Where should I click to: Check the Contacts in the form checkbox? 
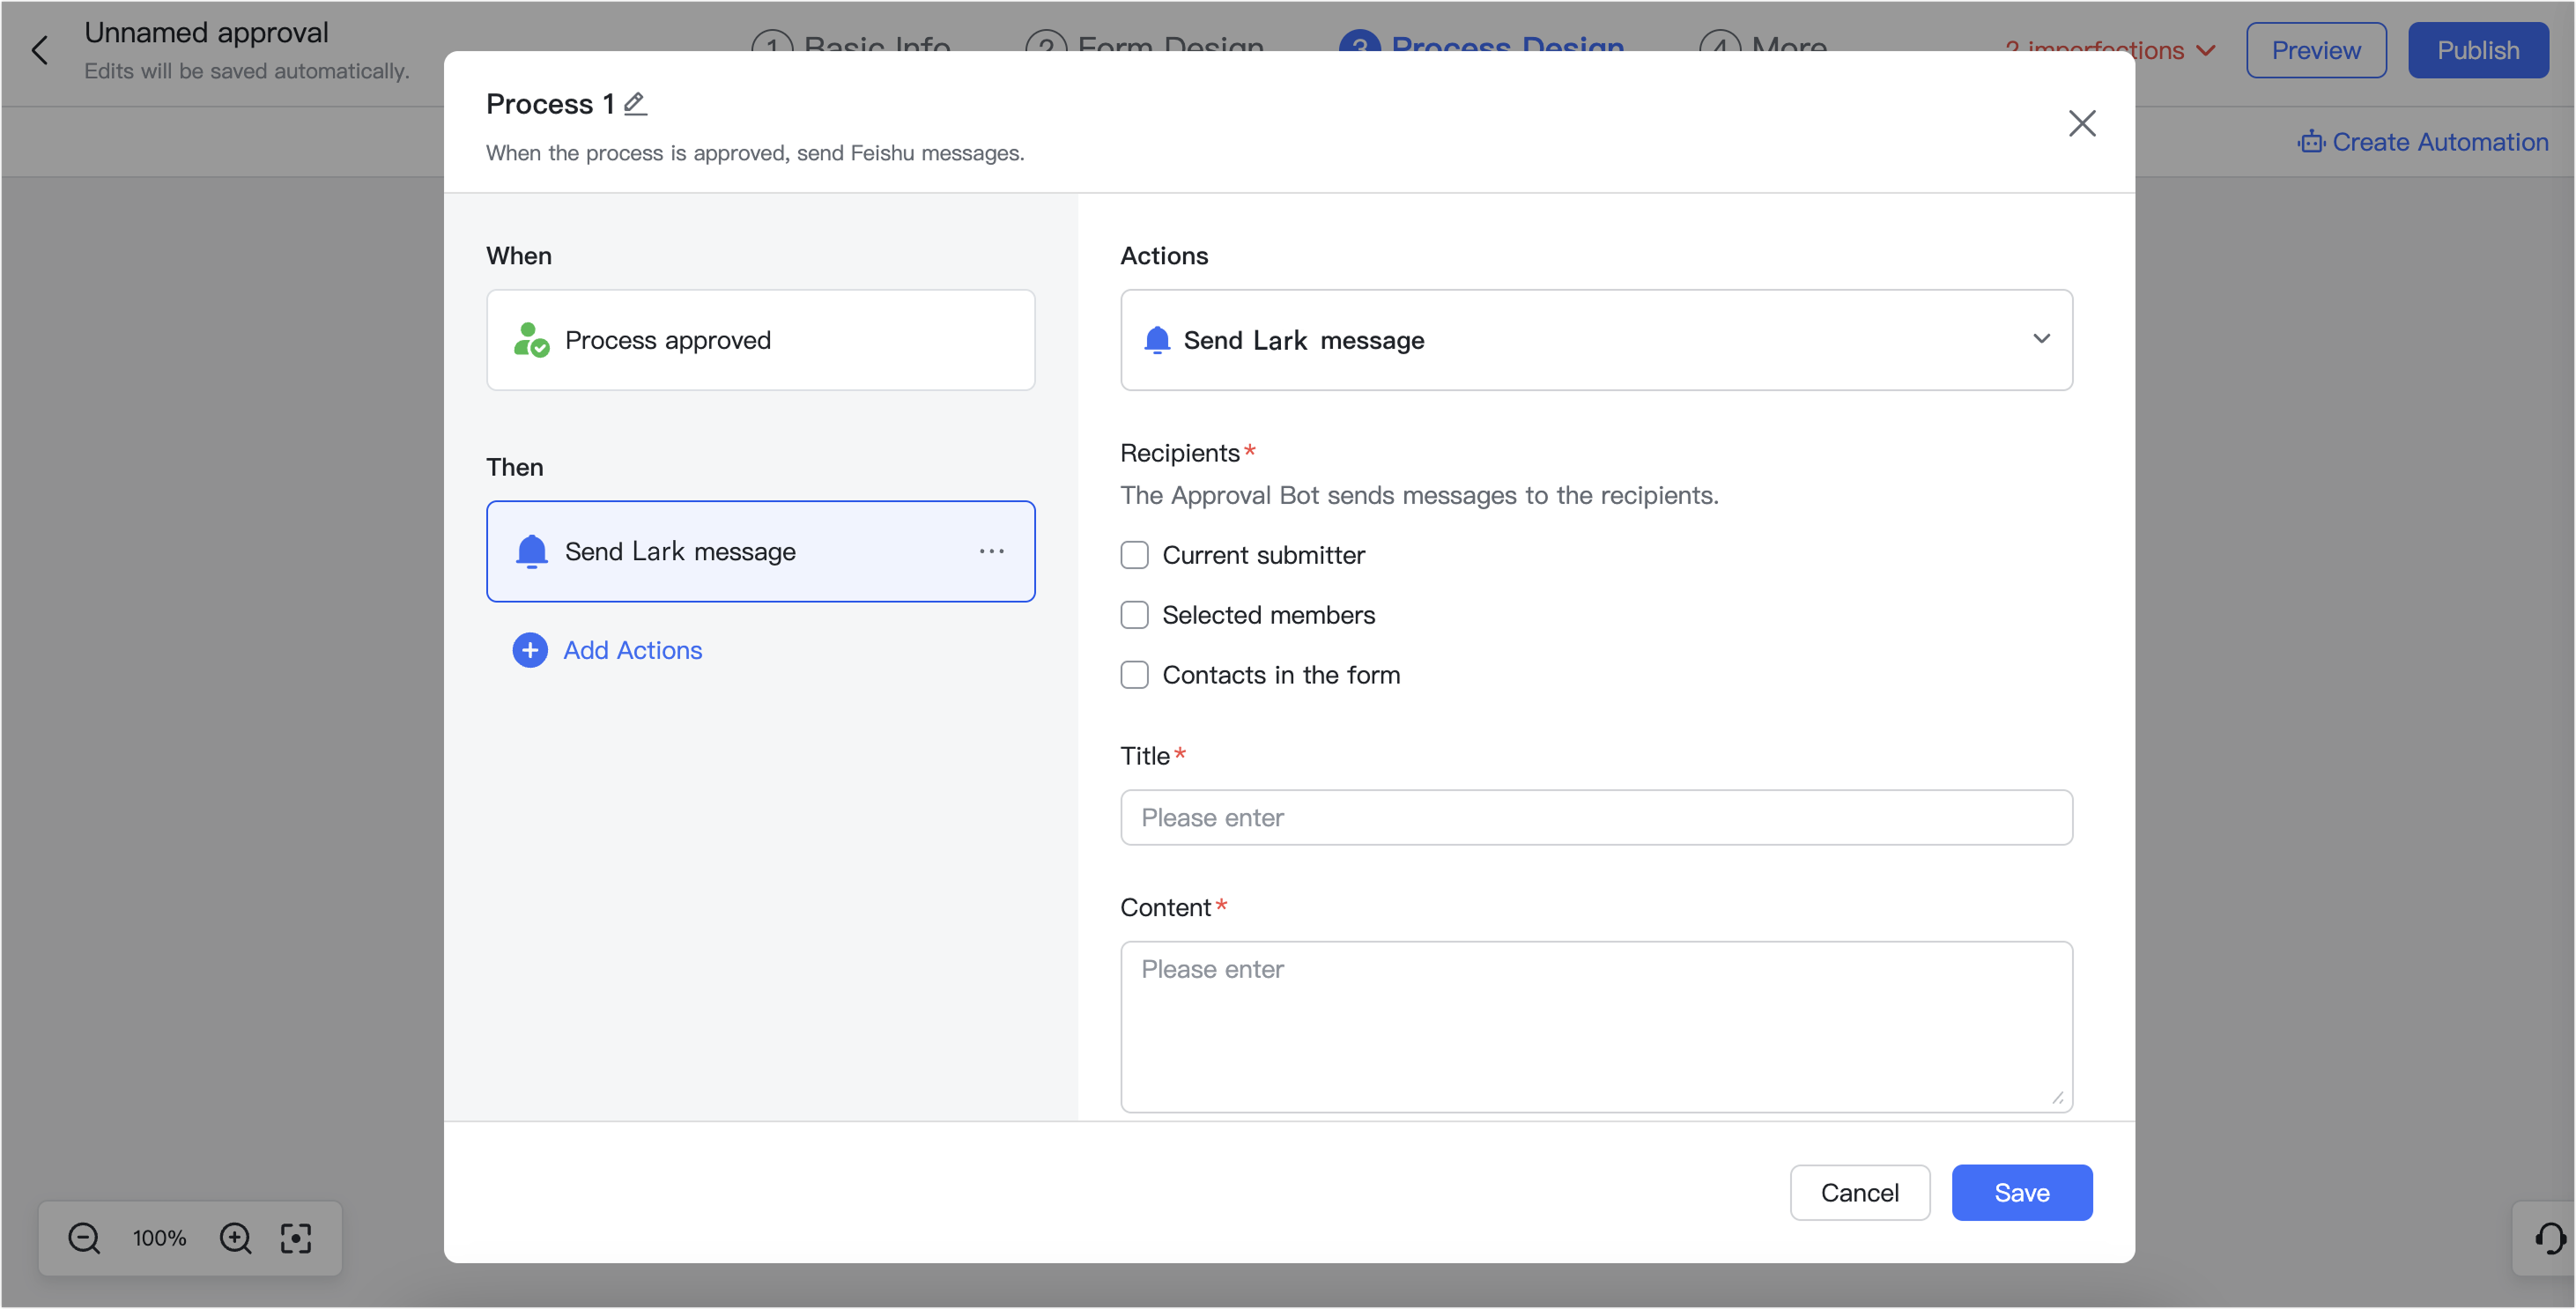(1134, 675)
